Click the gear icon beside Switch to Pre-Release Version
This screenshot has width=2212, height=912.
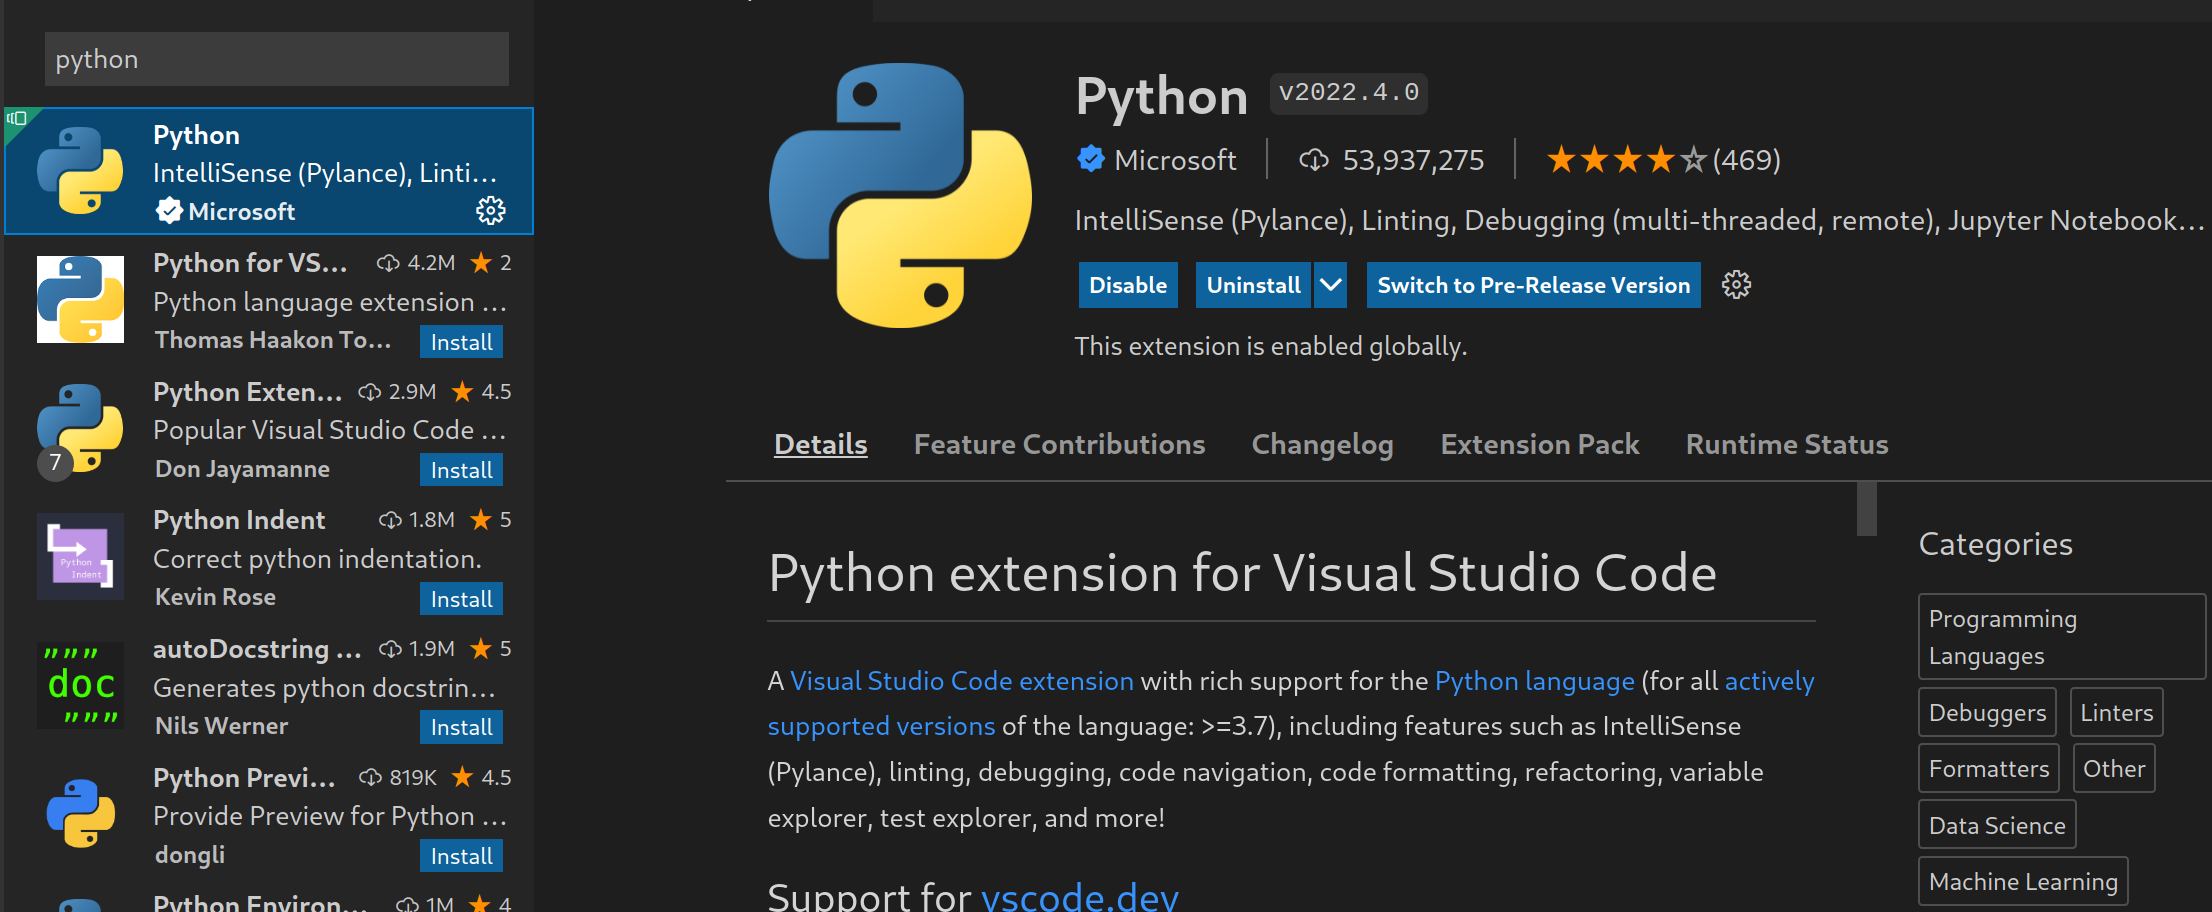[1736, 285]
